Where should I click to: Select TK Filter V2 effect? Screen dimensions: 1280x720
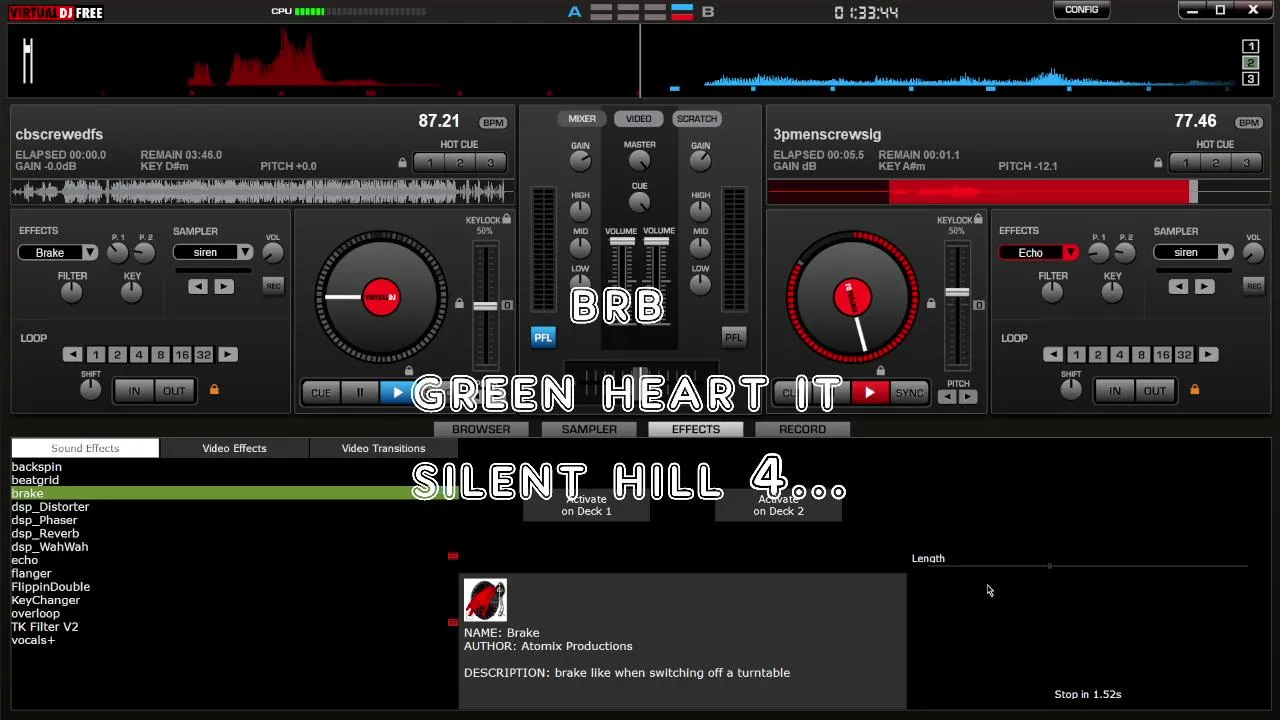click(45, 627)
